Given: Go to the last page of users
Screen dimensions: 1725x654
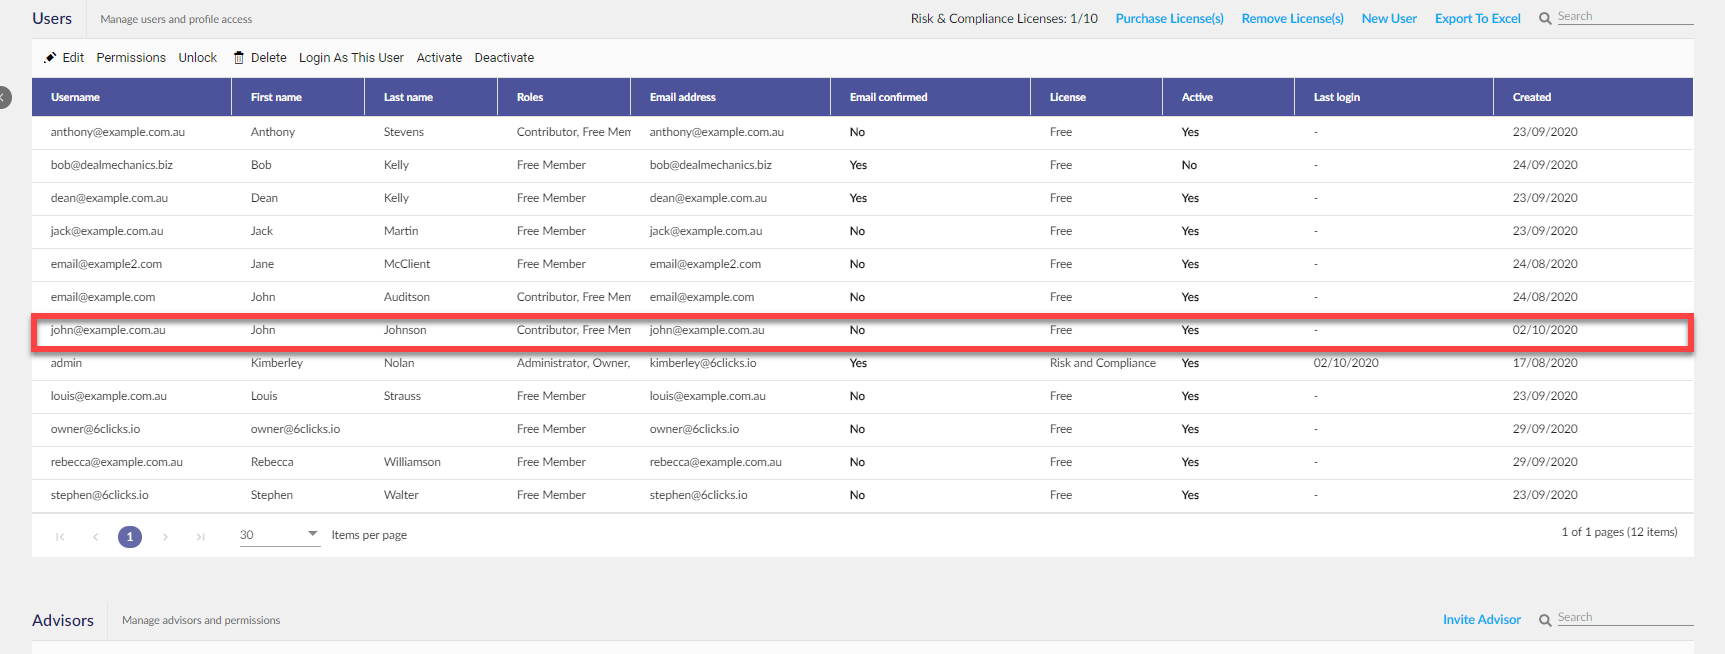Looking at the screenshot, I should coord(200,537).
